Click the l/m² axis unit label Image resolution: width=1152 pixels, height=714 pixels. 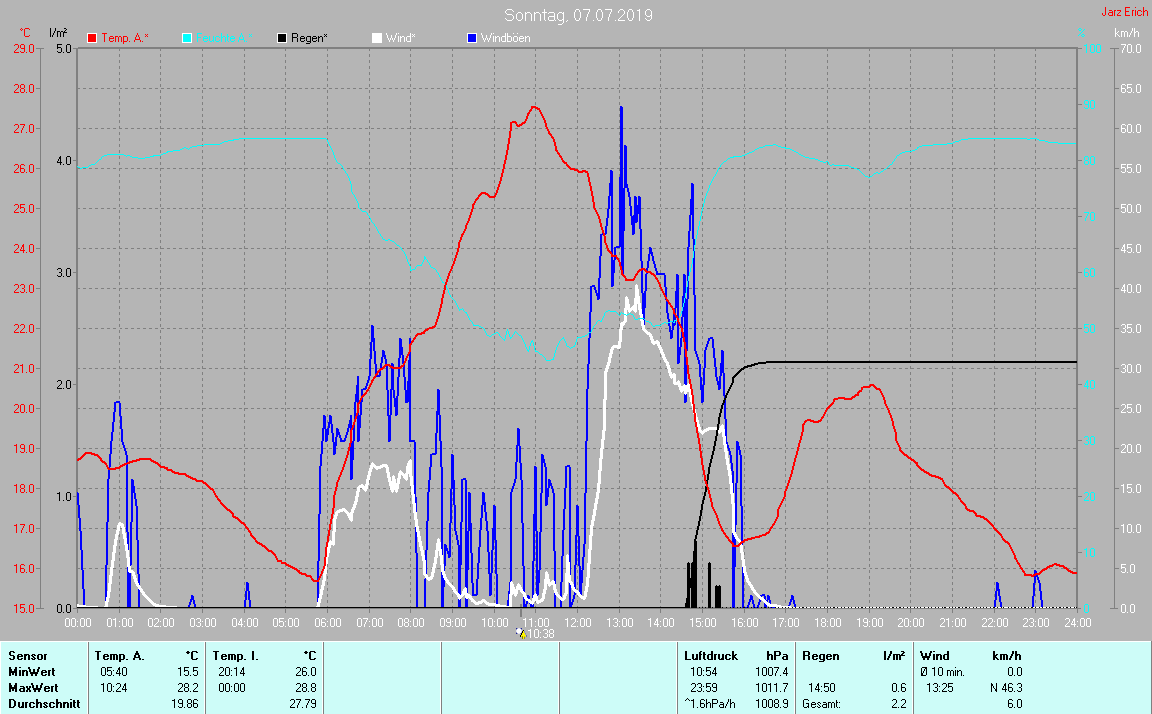pyautogui.click(x=58, y=33)
